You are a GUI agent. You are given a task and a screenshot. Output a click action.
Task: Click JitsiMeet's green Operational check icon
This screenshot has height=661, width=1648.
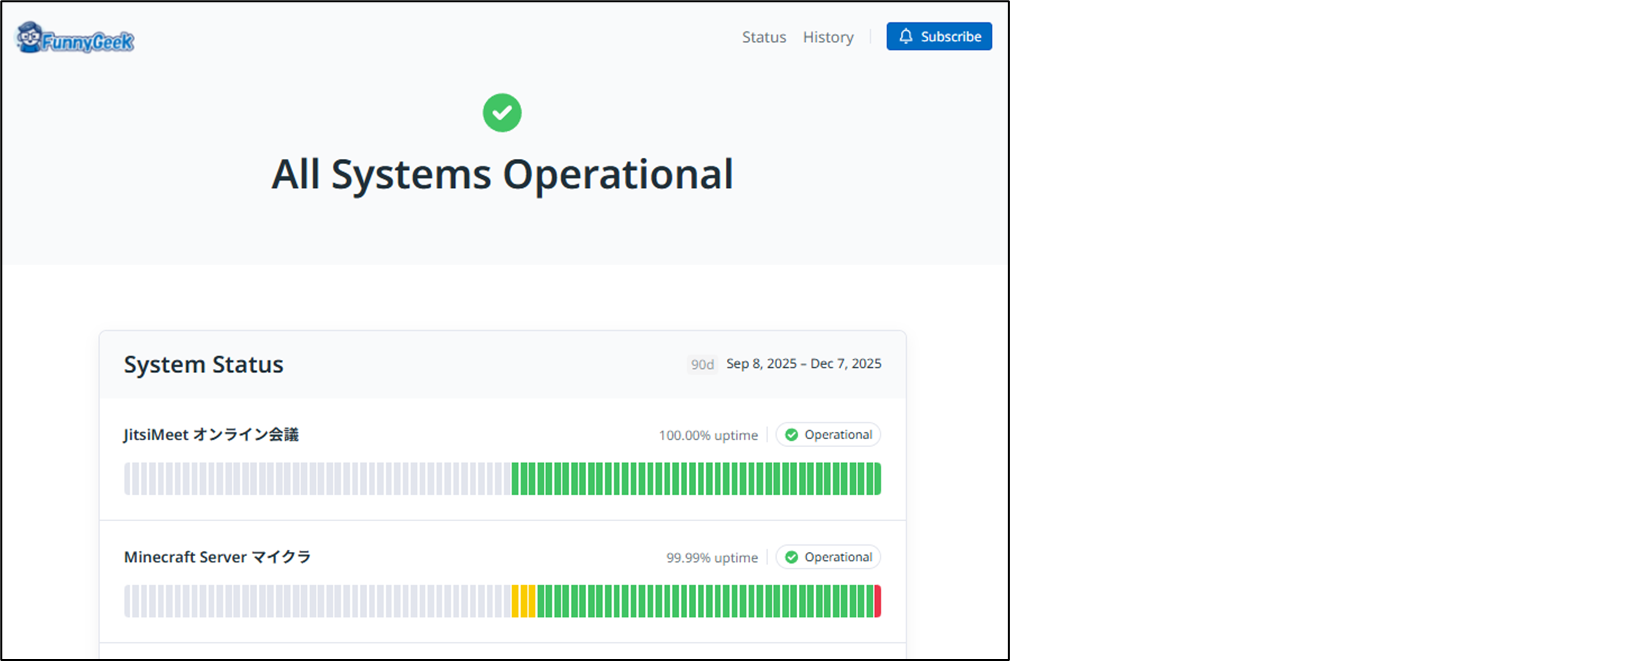(x=791, y=435)
